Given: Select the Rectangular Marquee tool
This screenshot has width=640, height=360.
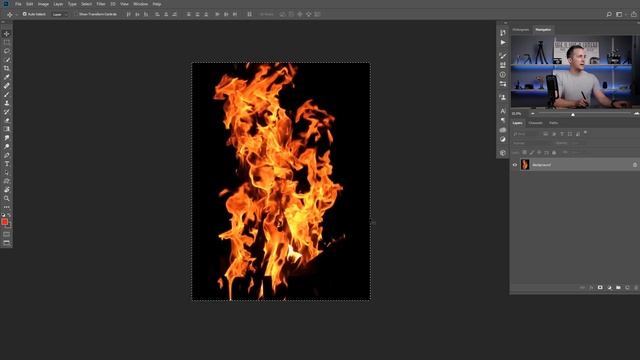Looking at the screenshot, I should (x=7, y=42).
